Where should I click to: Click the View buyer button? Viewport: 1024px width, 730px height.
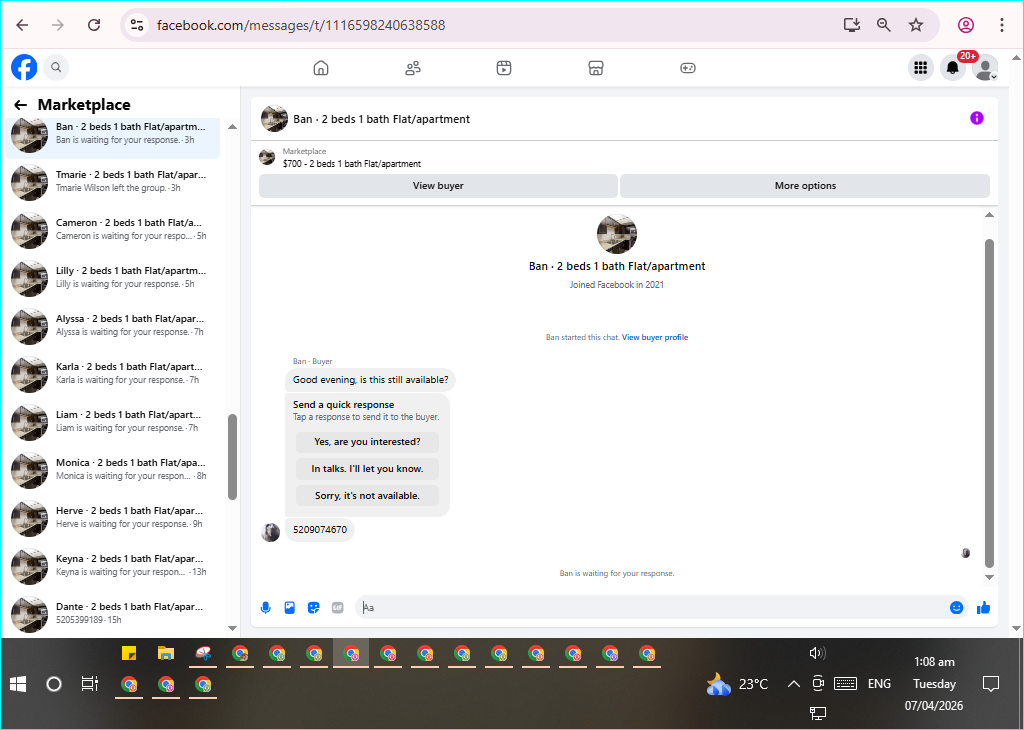click(438, 185)
